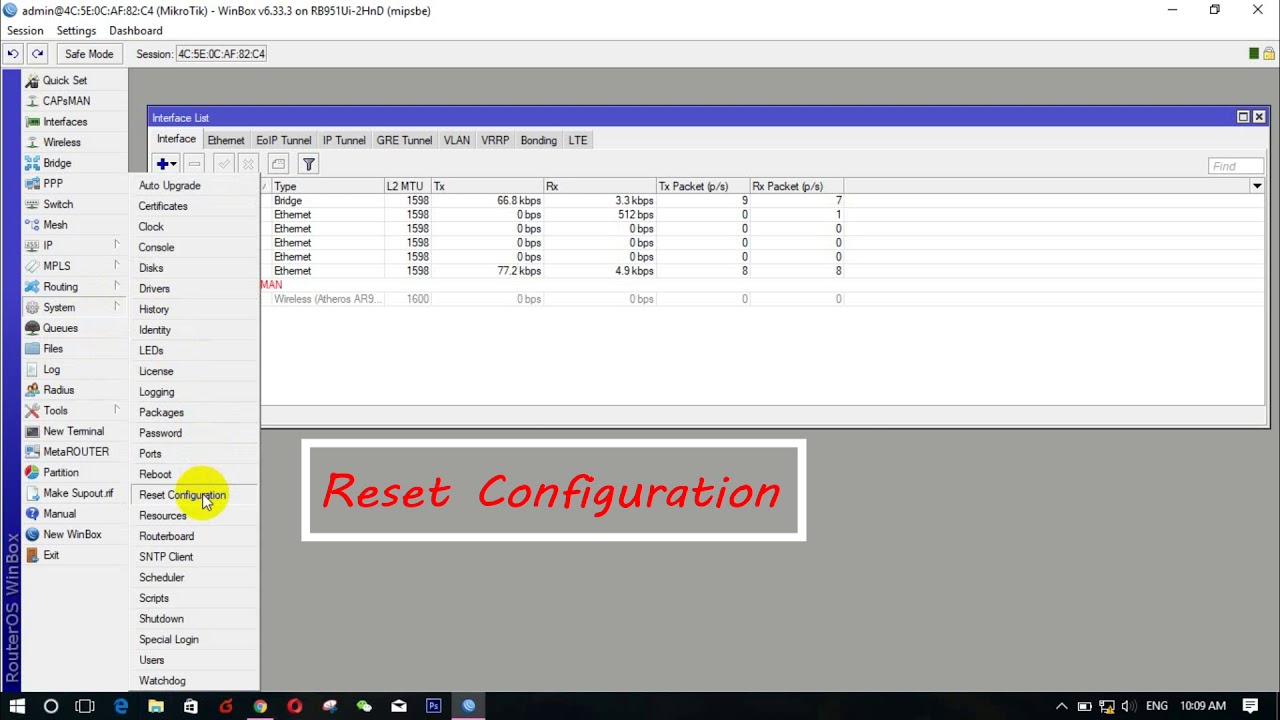Image resolution: width=1280 pixels, height=720 pixels.
Task: Open the Settings menu
Action: coord(76,31)
